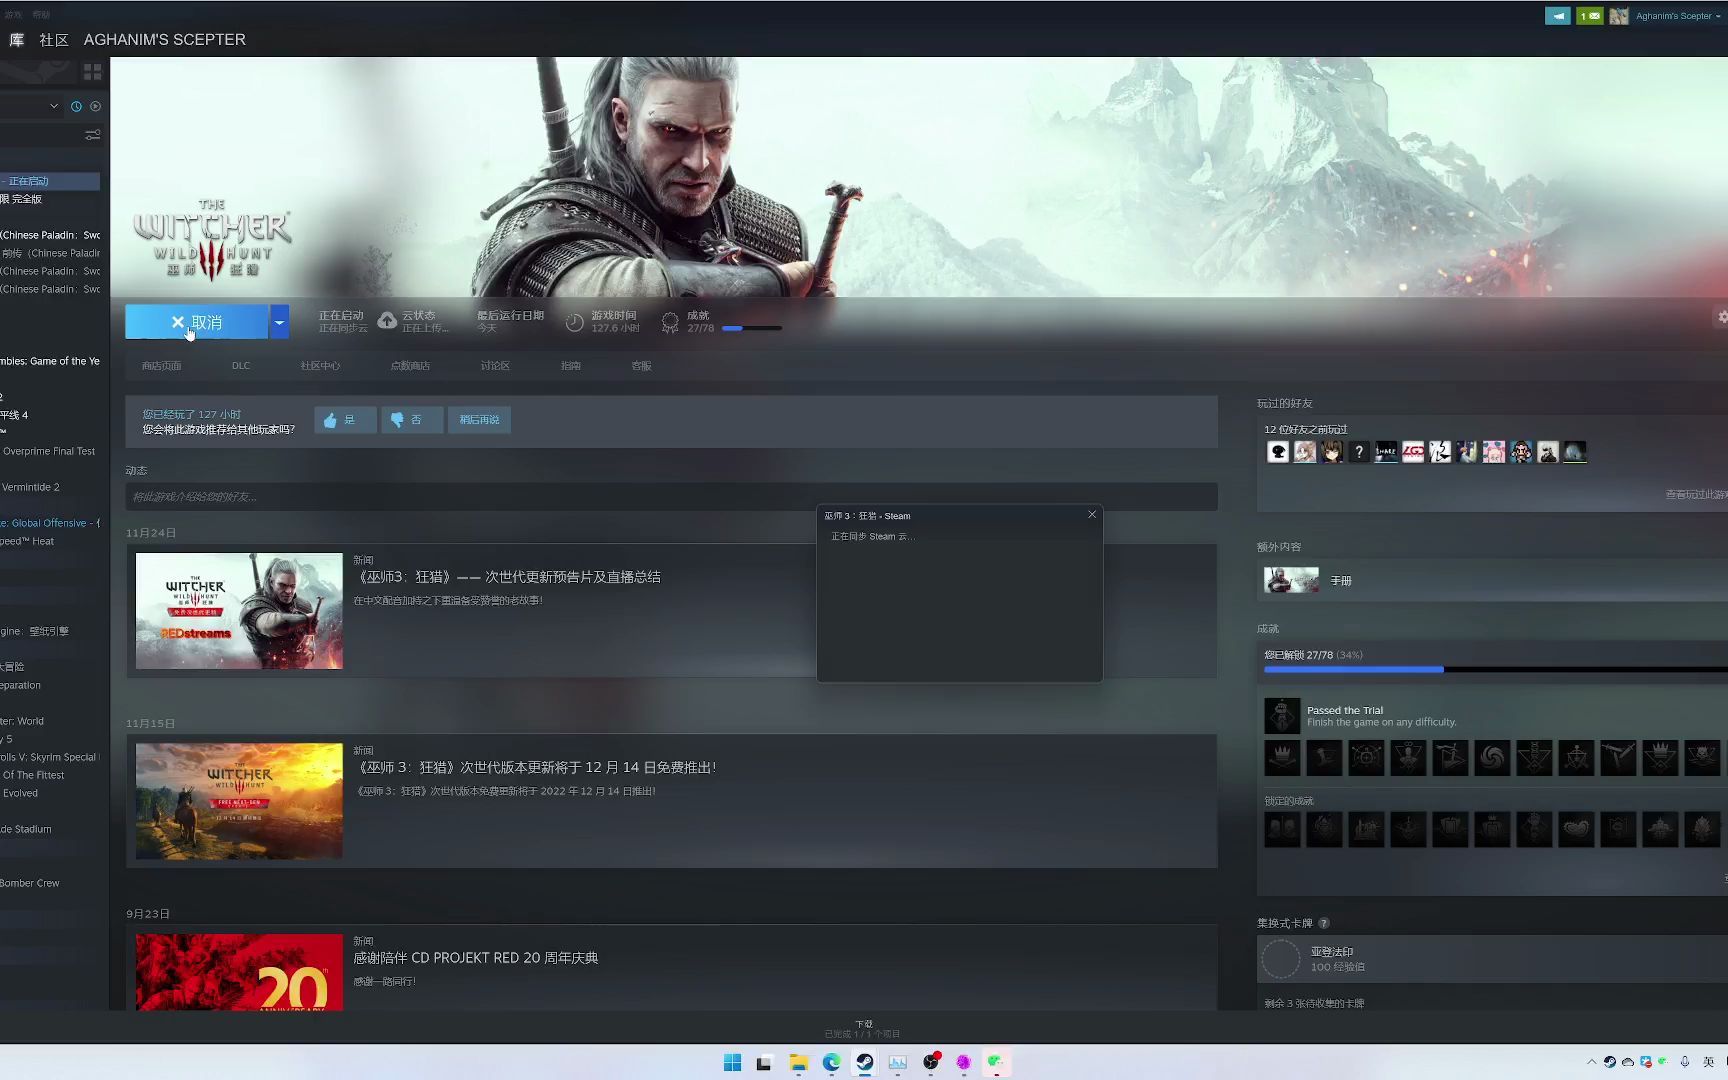This screenshot has height=1080, width=1728.
Task: Click the announcements megaphone icon in the header
Action: 1556,15
